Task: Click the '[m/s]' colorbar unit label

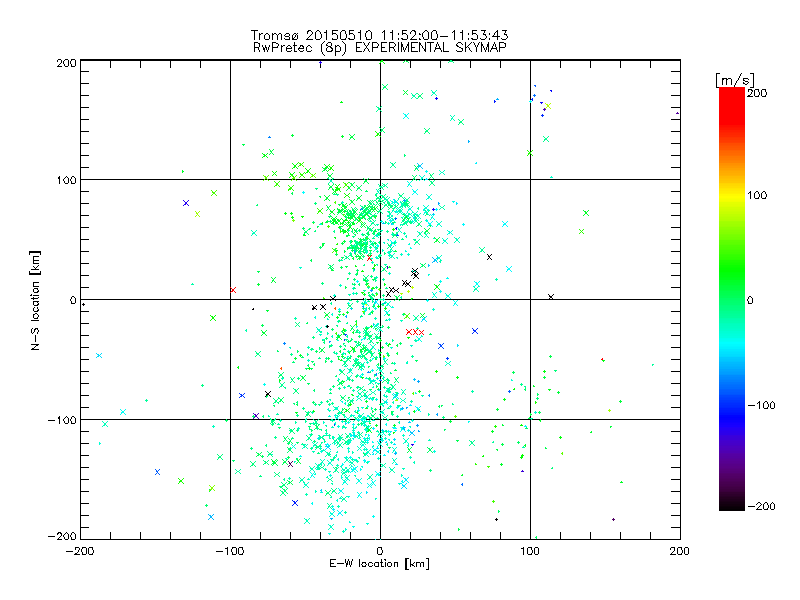Action: click(734, 80)
